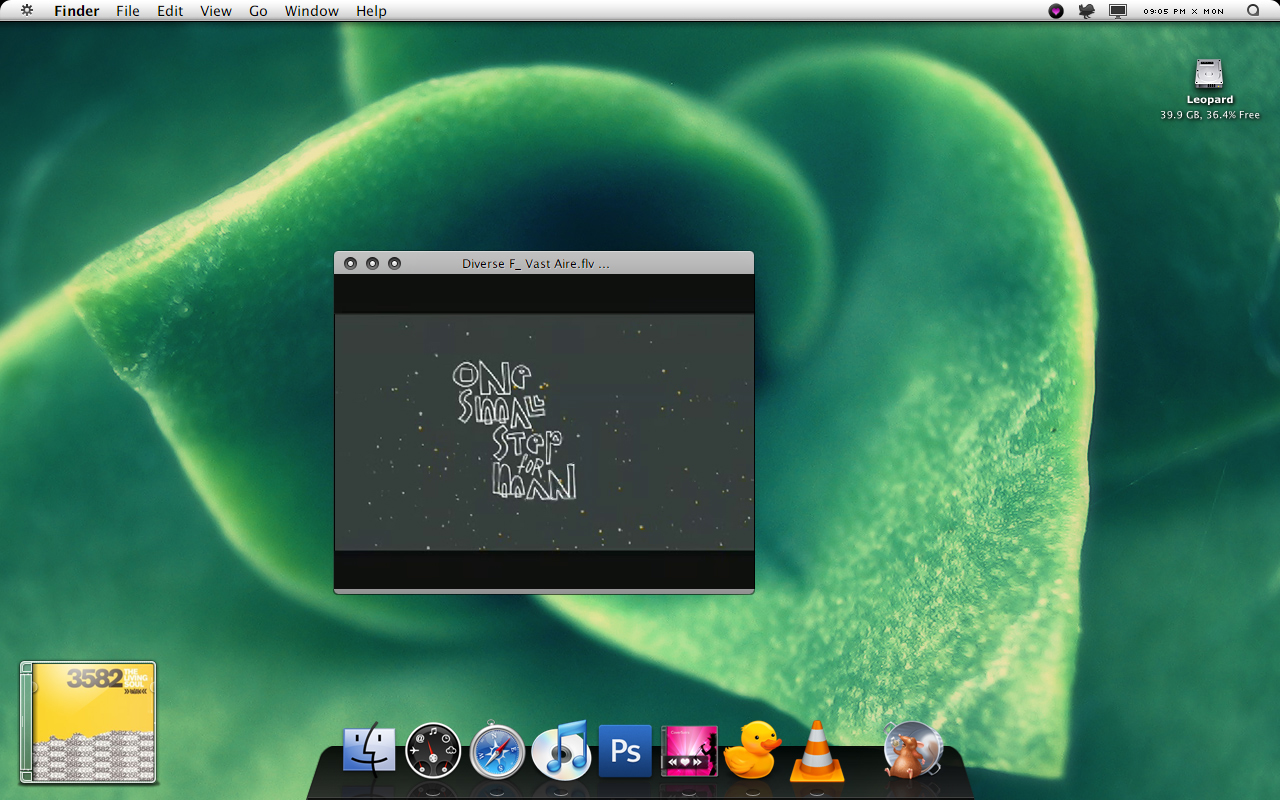
Task: Zoom the video player window
Action: [x=394, y=263]
